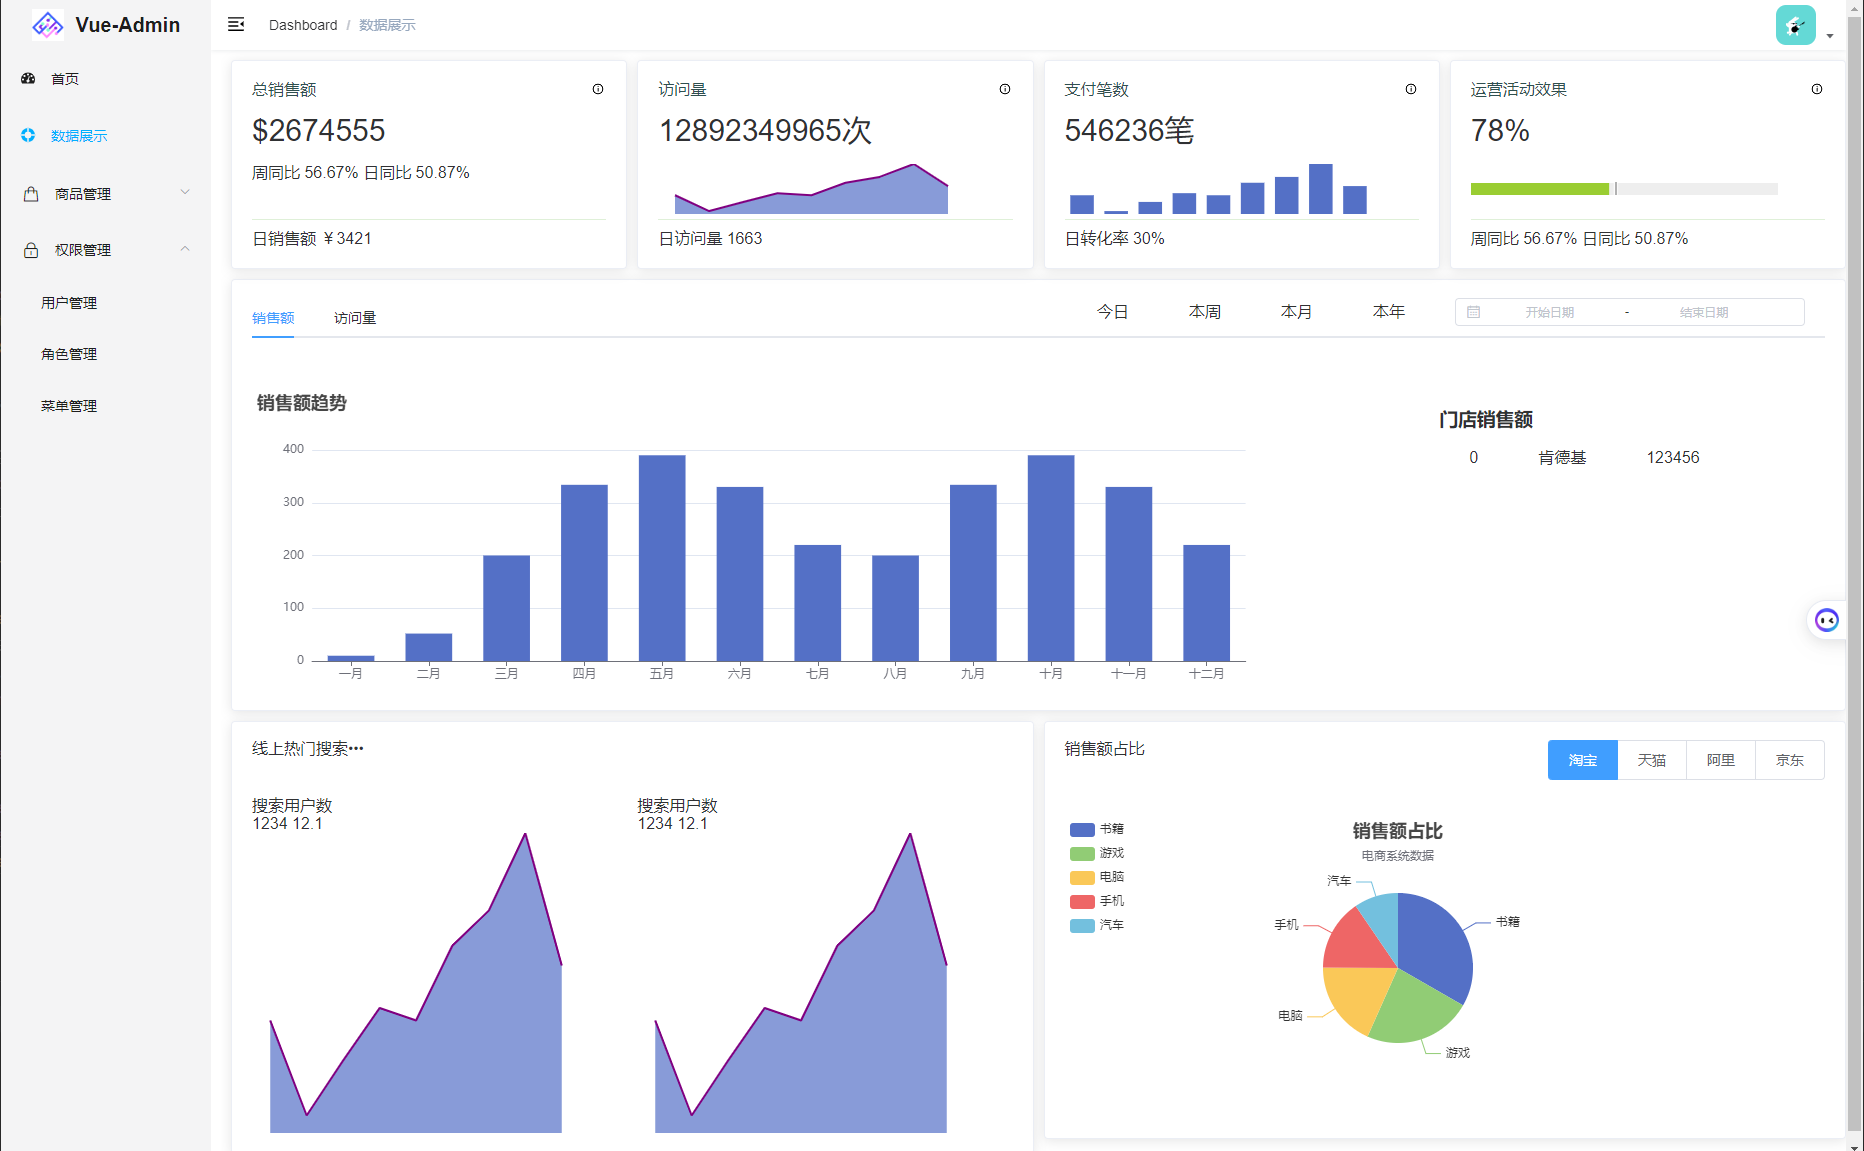Open the avatar dropdown caret
Screen dimensions: 1864x1151
click(1830, 36)
